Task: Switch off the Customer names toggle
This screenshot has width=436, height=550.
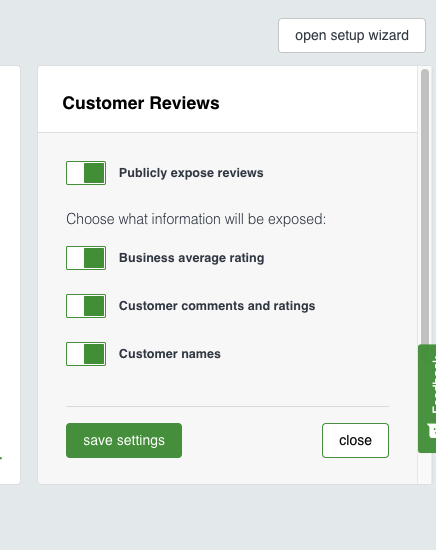Action: click(86, 354)
